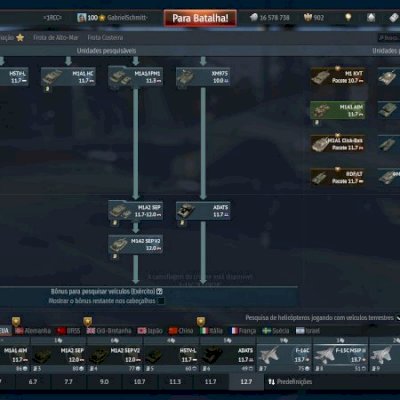Image resolution: width=400 pixels, height=400 pixels.
Task: Click crew number 6 icon
Action: [x=206, y=369]
